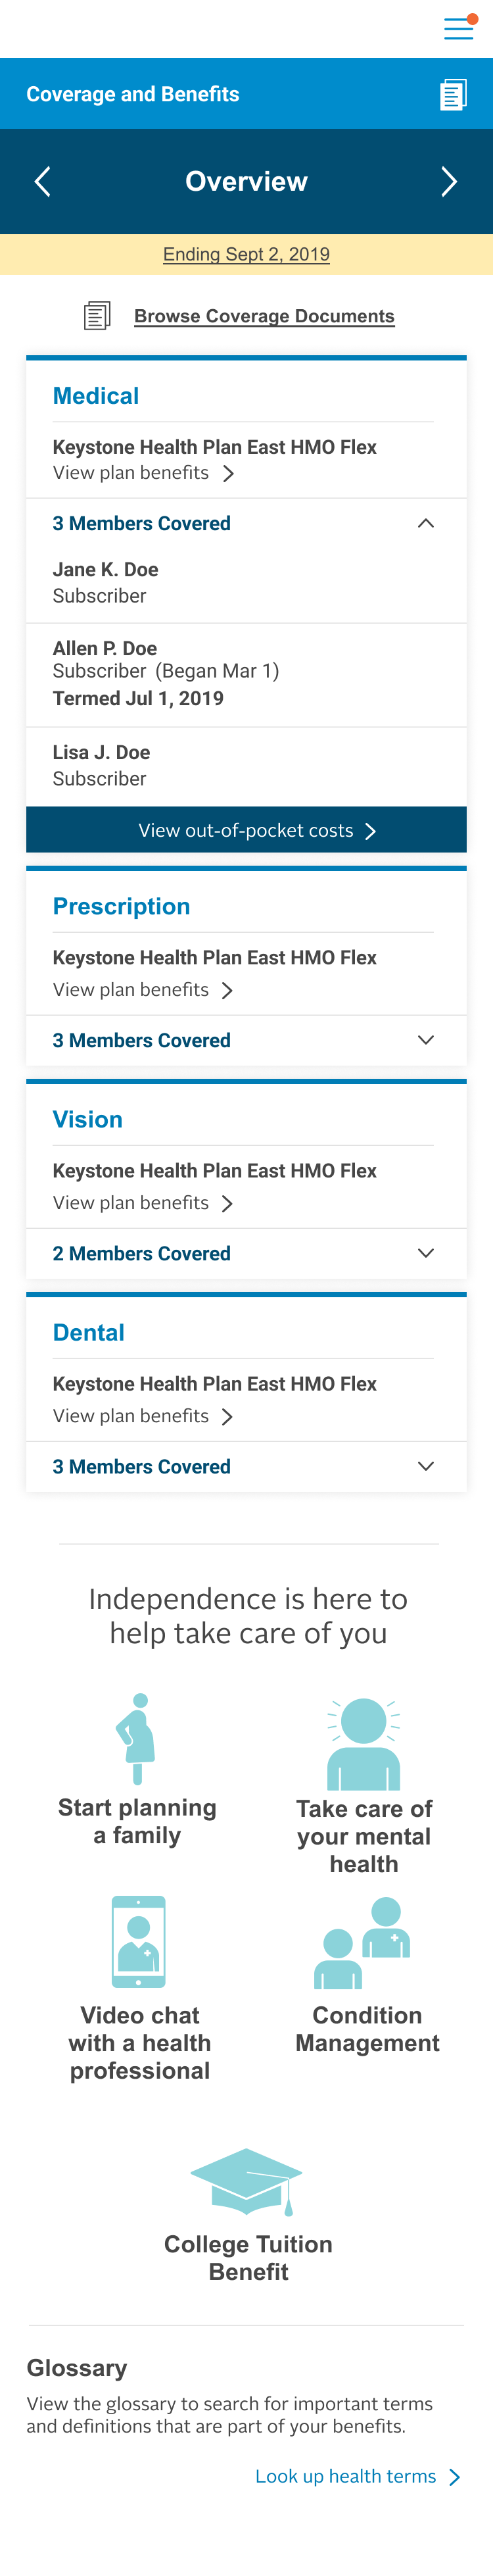This screenshot has height=2576, width=493.
Task: Click the mental health person icon
Action: [364, 1743]
